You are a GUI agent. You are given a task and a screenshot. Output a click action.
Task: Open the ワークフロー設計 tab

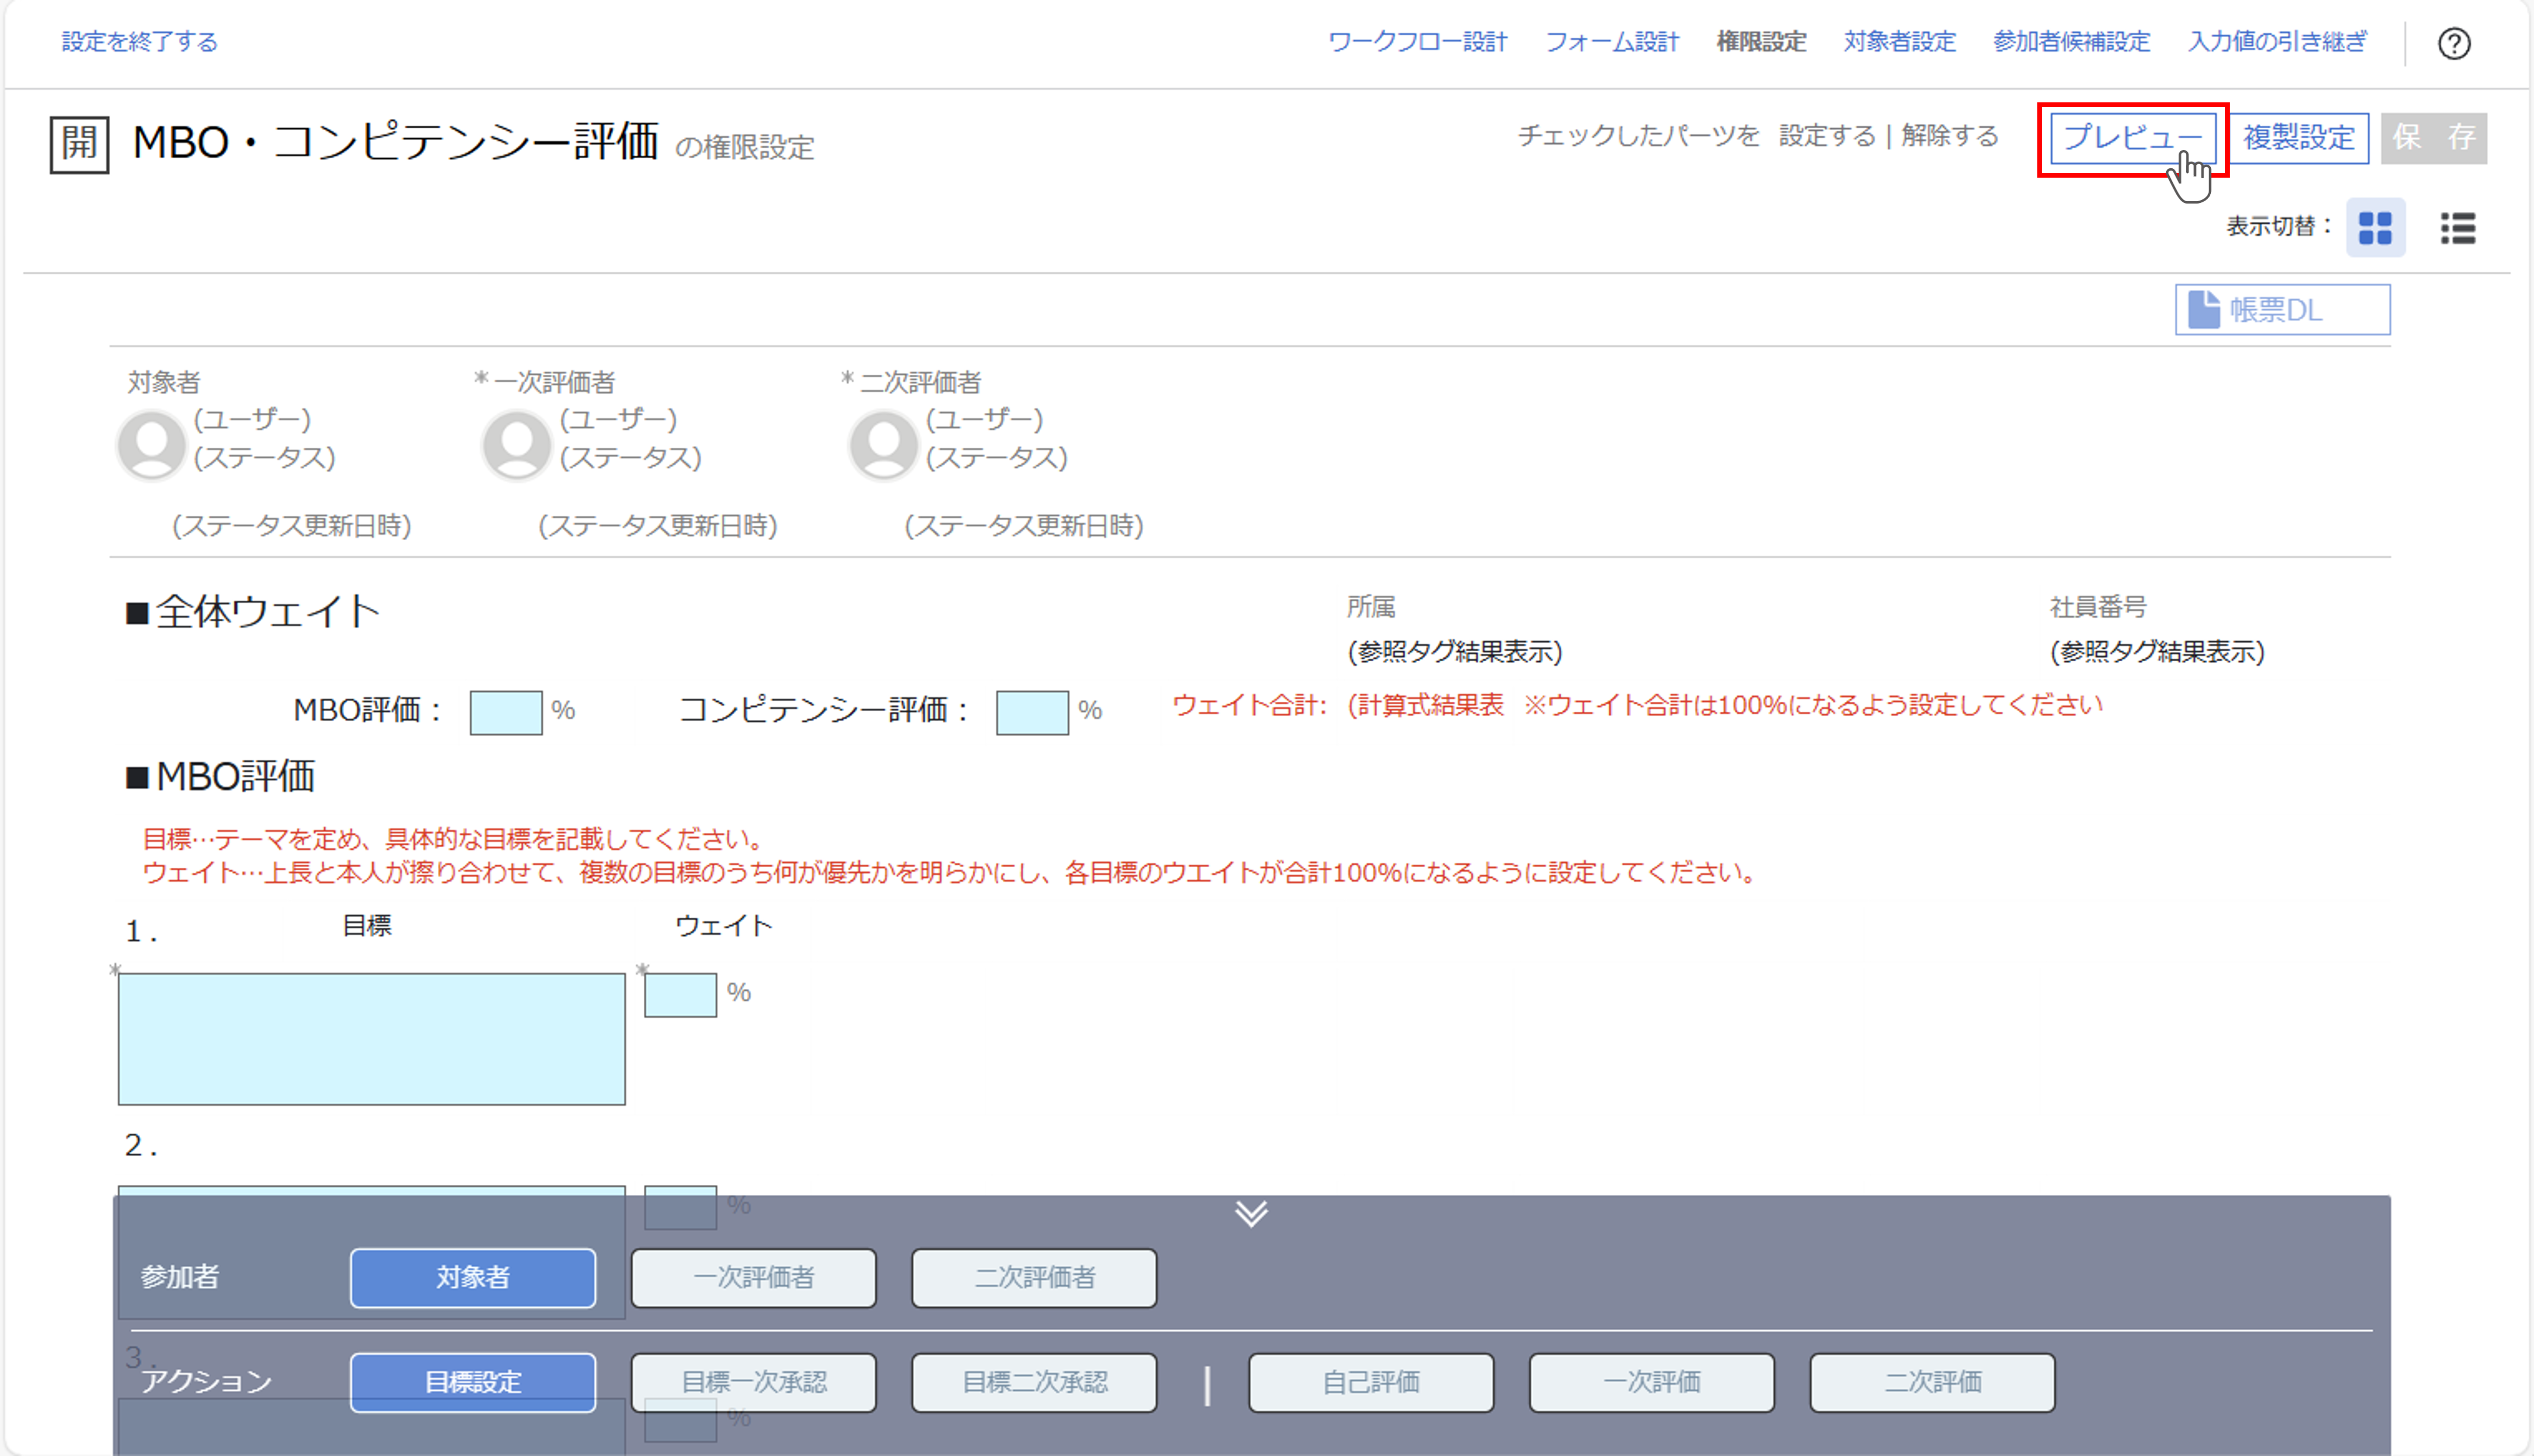tap(1417, 42)
